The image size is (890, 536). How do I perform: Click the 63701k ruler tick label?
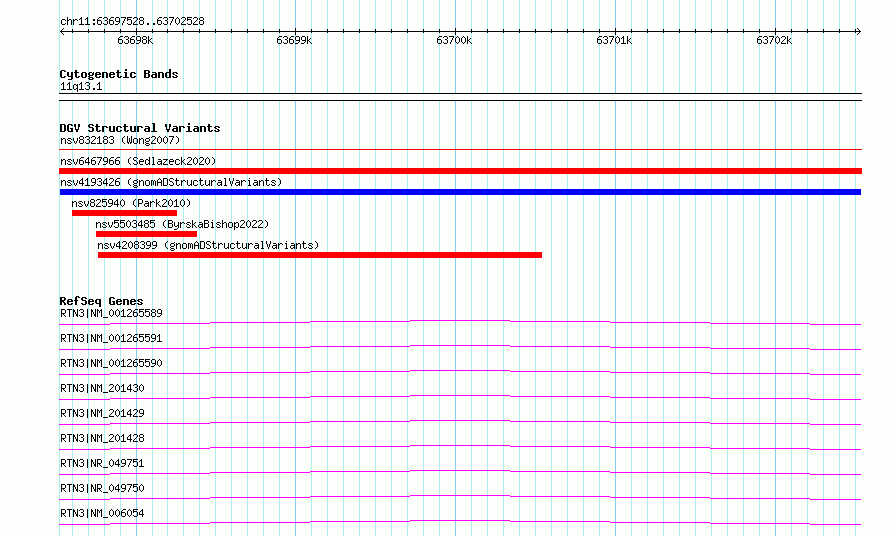coord(614,40)
